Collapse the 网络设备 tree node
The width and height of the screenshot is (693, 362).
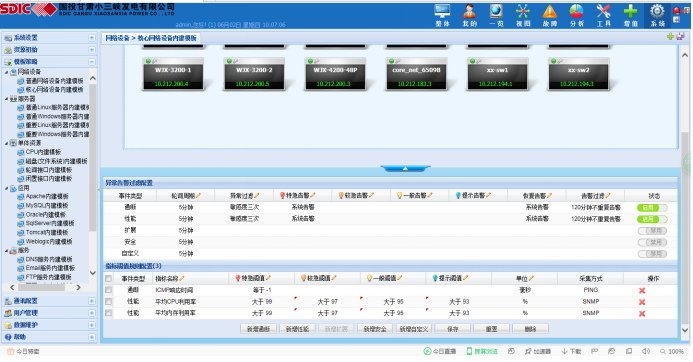click(7, 72)
